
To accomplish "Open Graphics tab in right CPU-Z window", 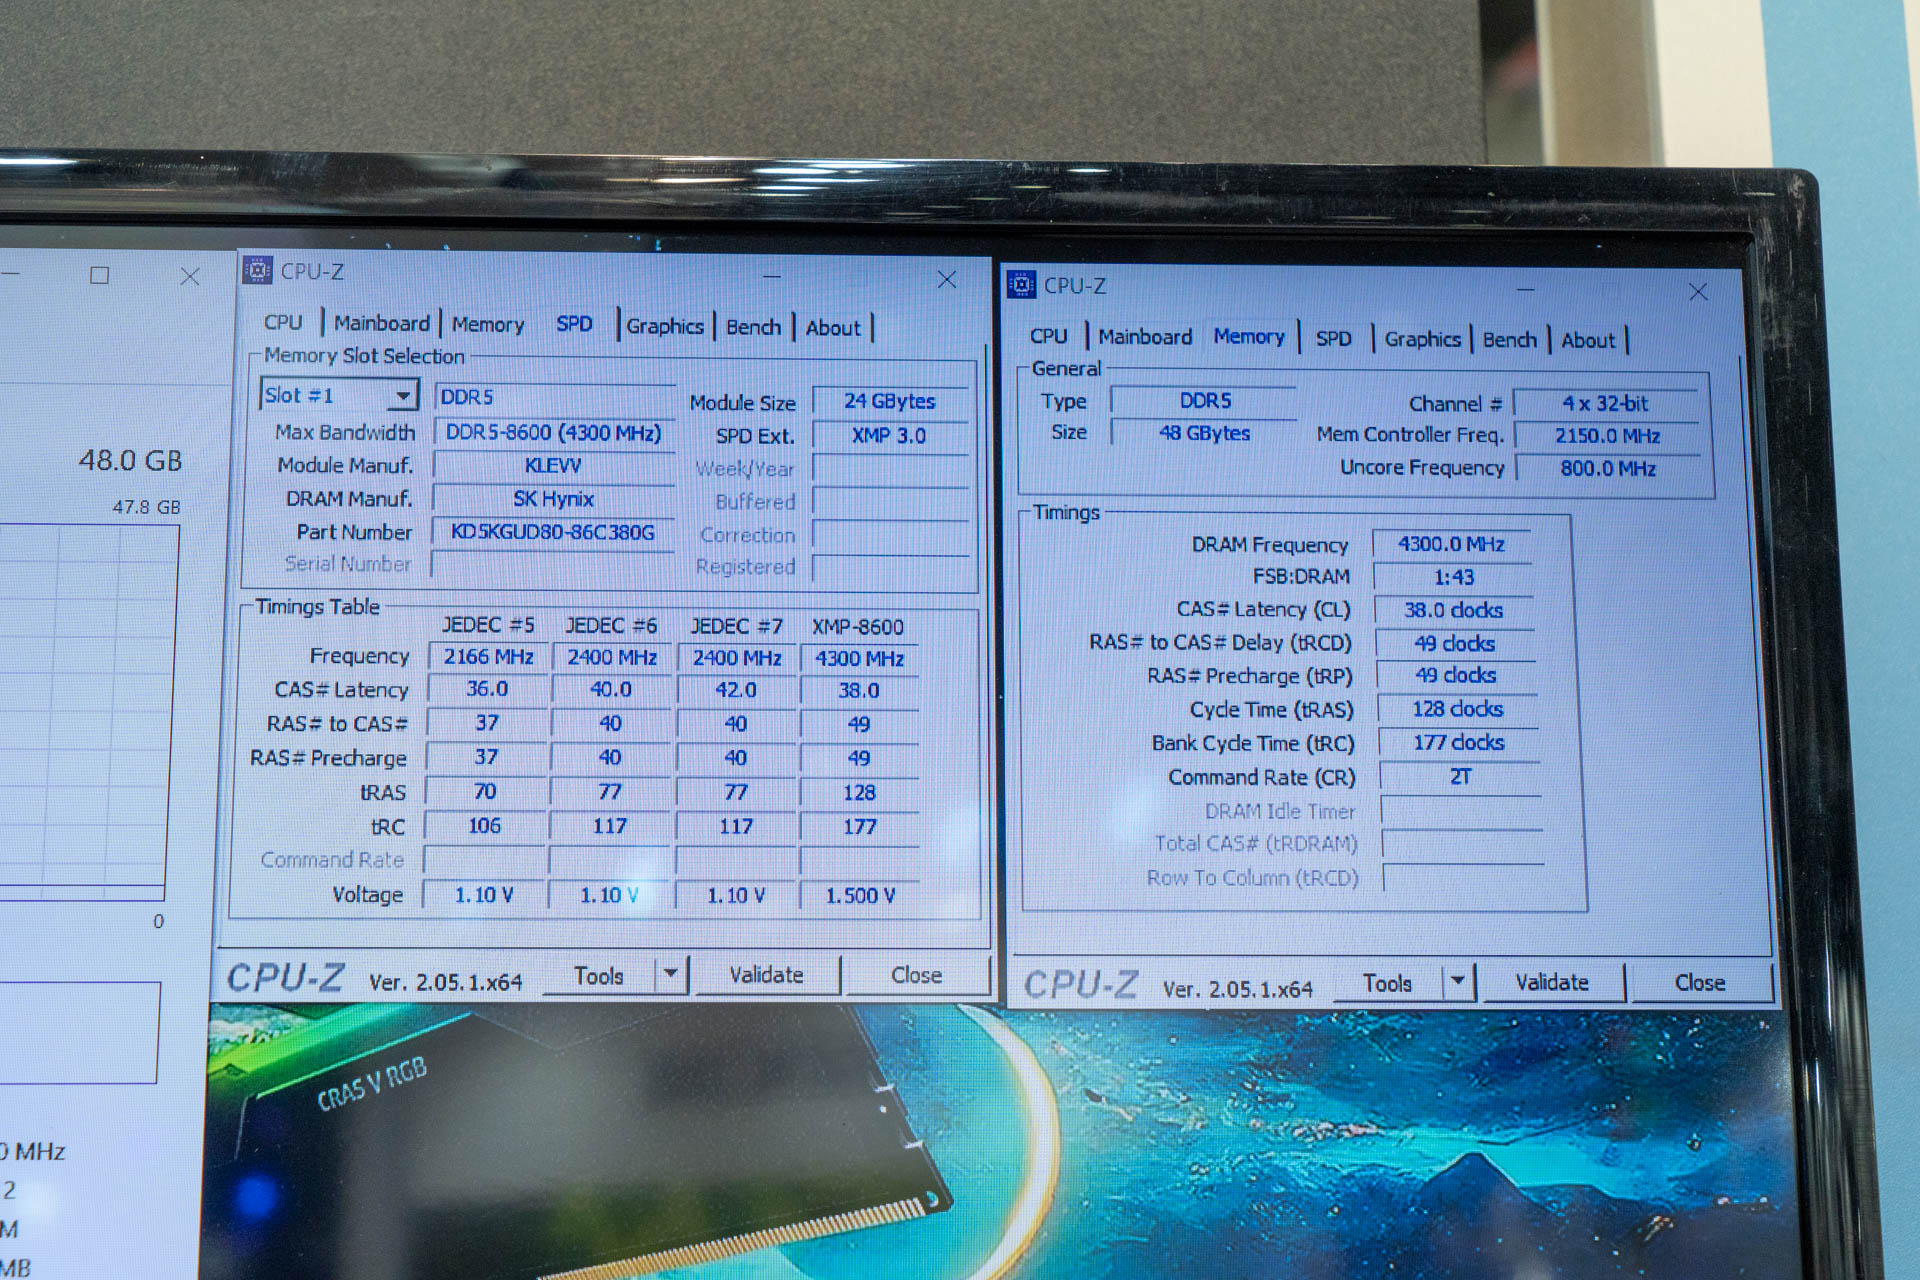I will point(1422,339).
